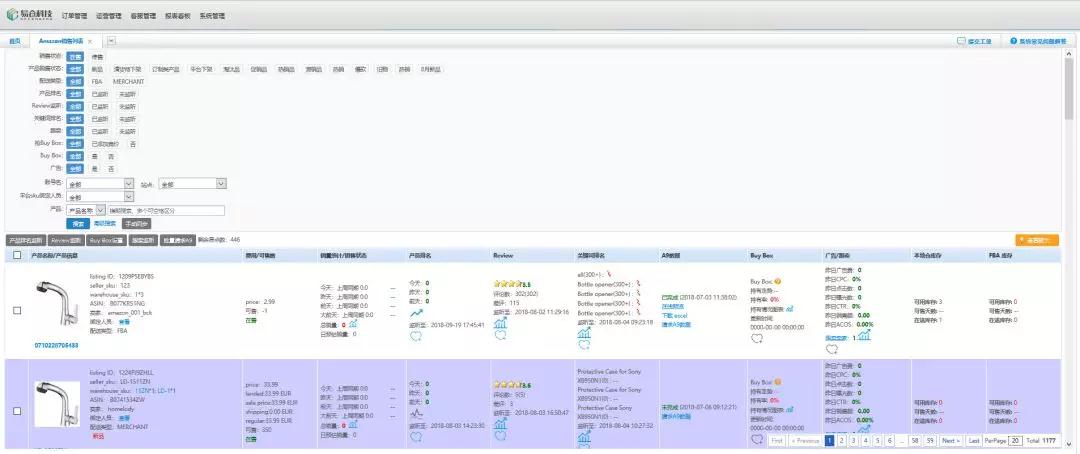Image resolution: width=1080 pixels, height=454 pixels.
Task: Open keyword chart icon for Protective Case for Sony row
Action: [584, 437]
